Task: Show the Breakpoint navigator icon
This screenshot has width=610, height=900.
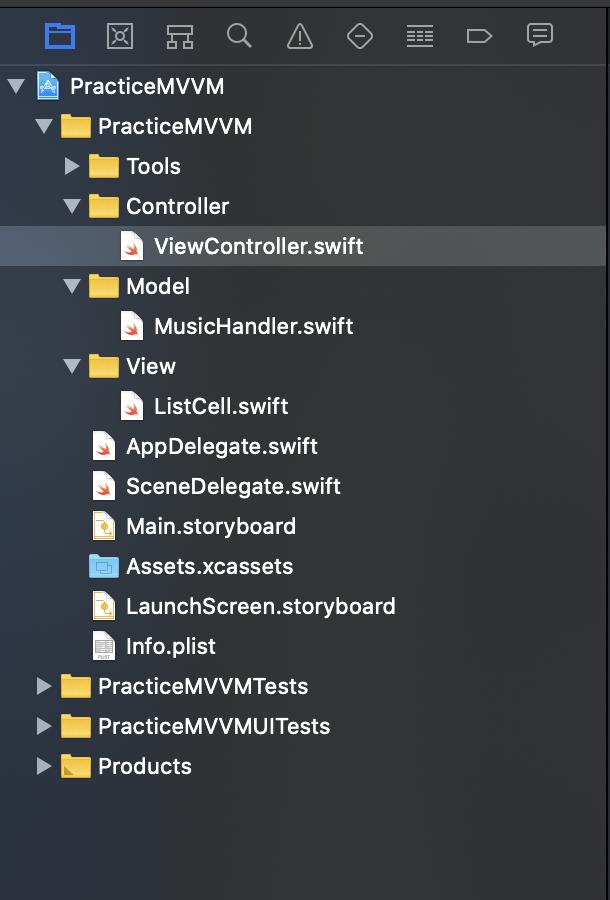Action: [x=479, y=37]
